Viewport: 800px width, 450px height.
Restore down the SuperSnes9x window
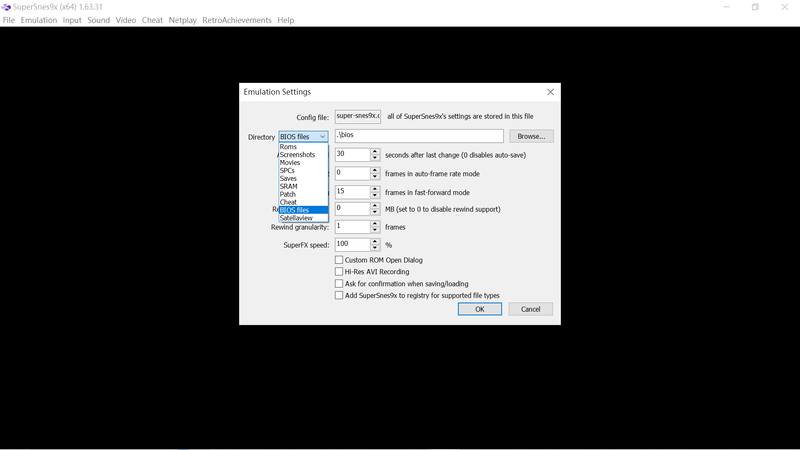(x=755, y=7)
